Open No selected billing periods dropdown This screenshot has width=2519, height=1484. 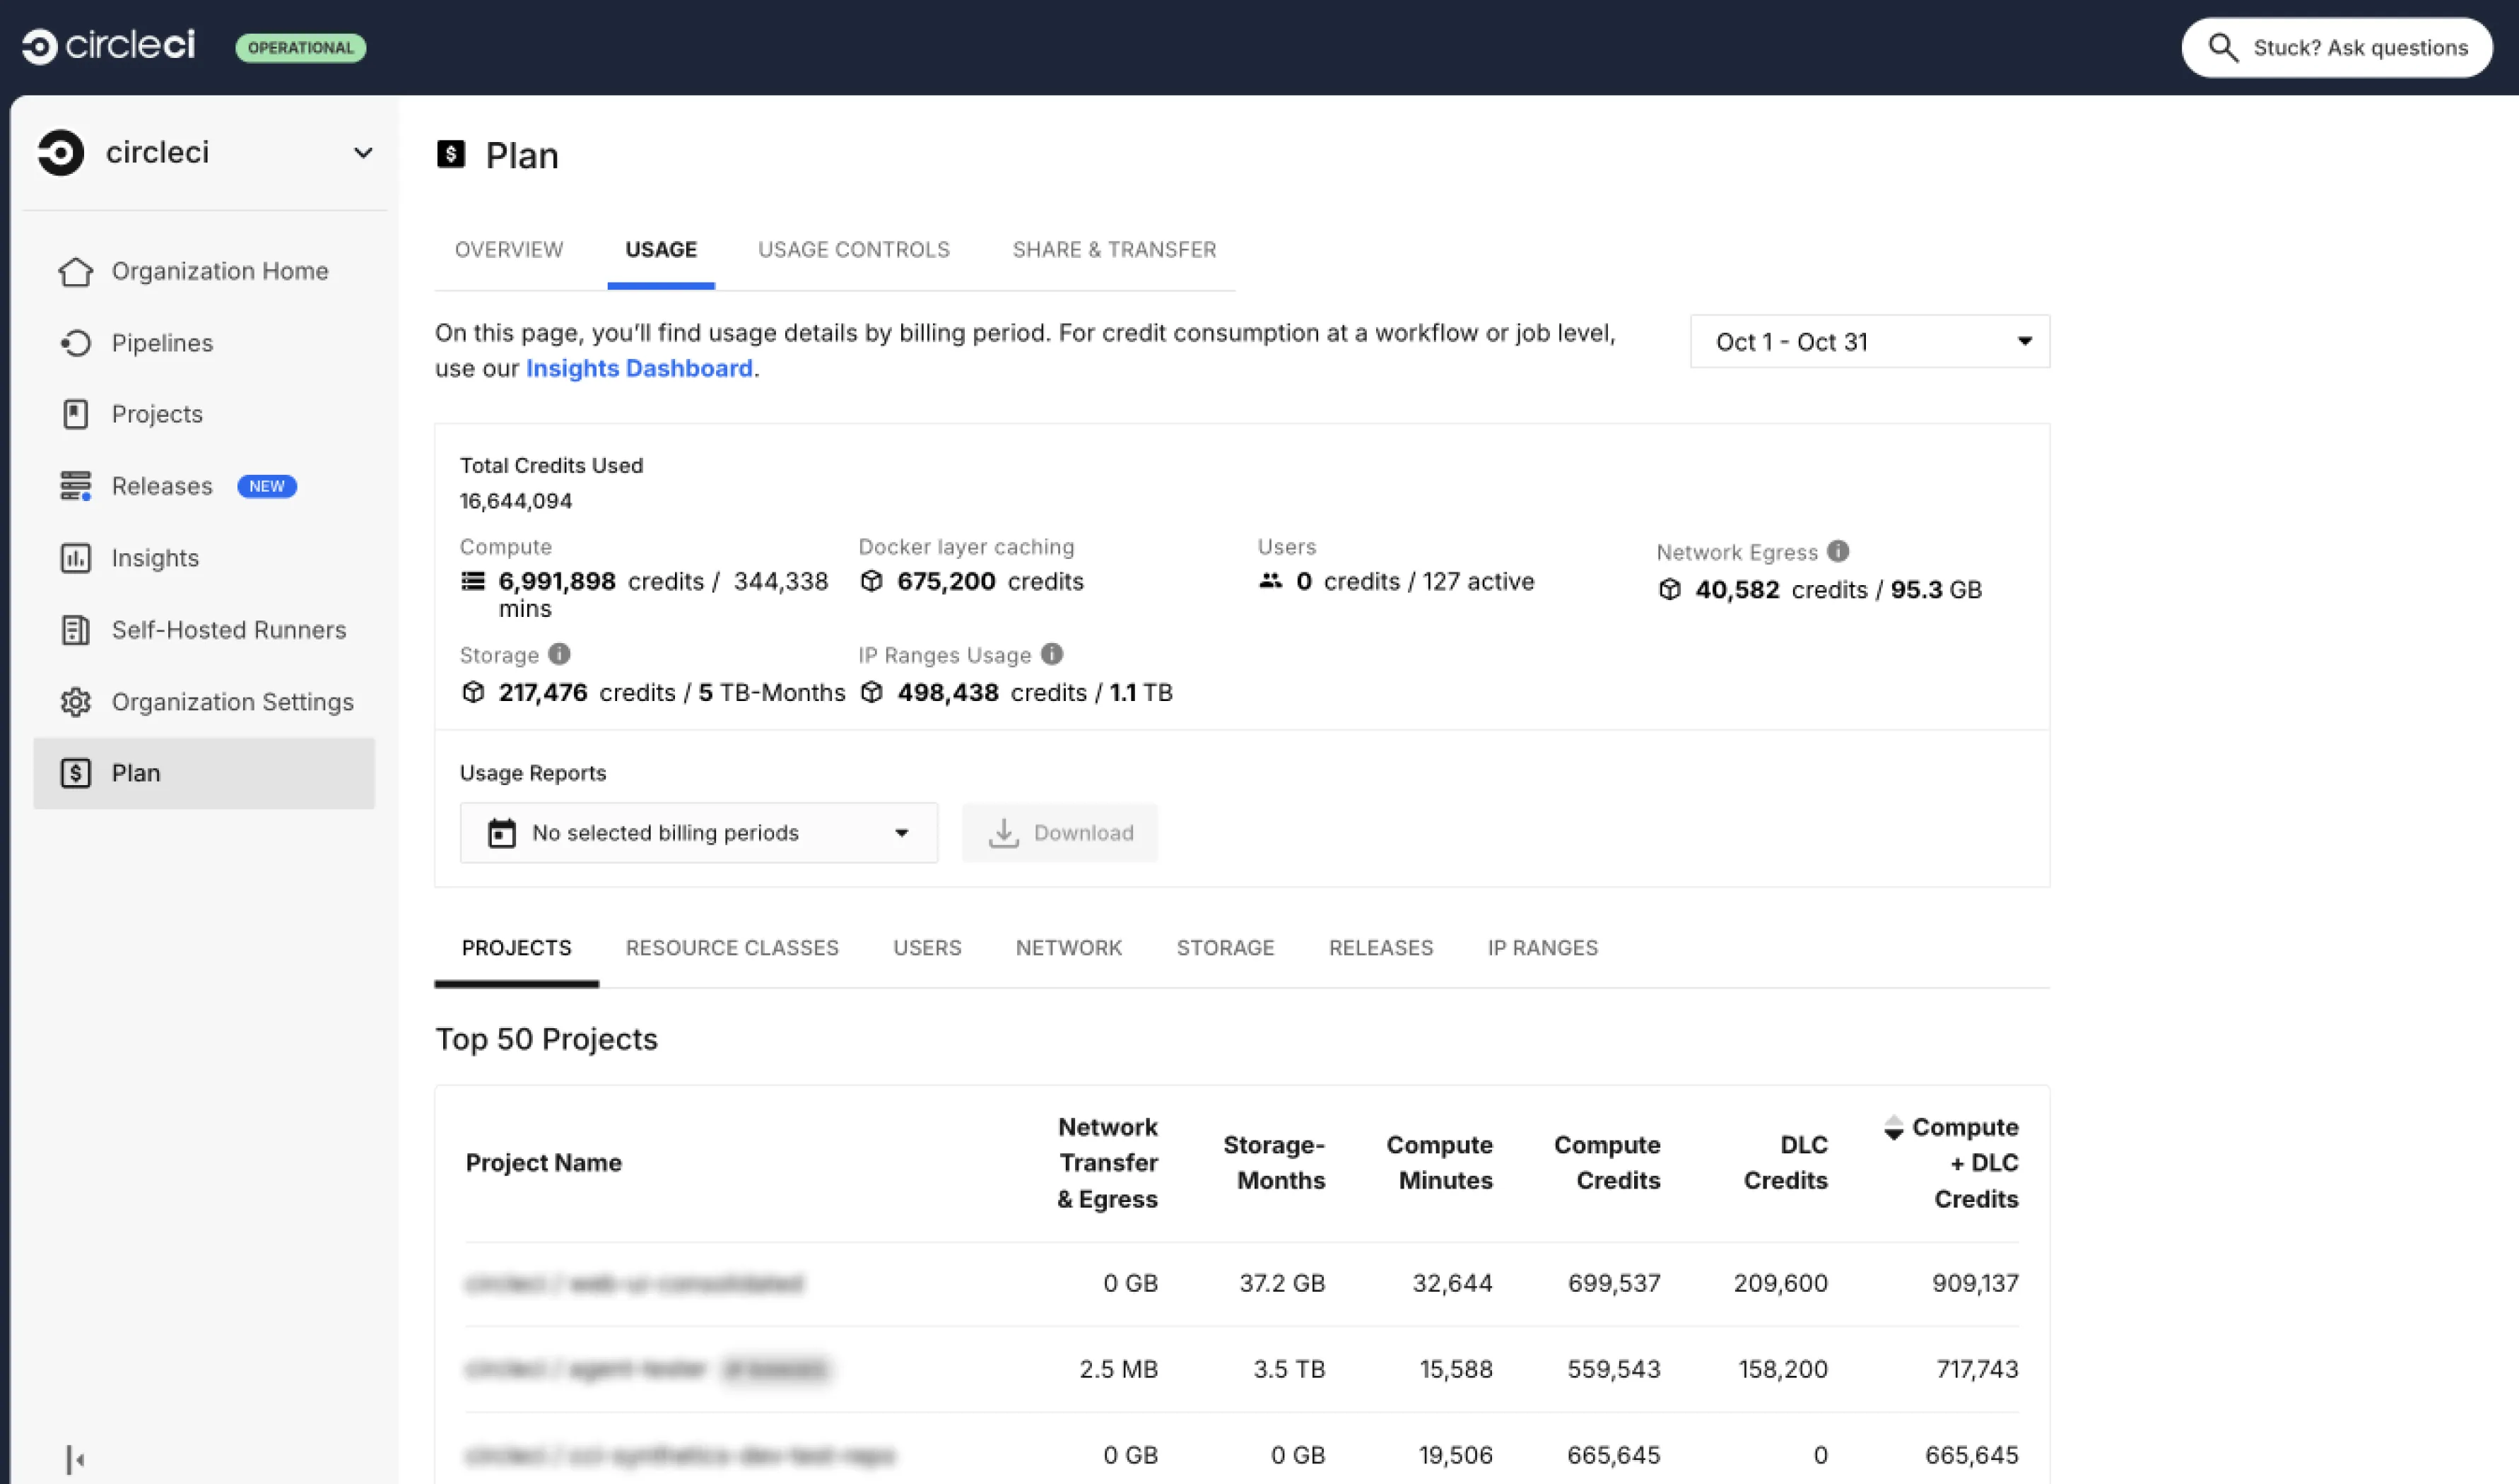point(698,832)
